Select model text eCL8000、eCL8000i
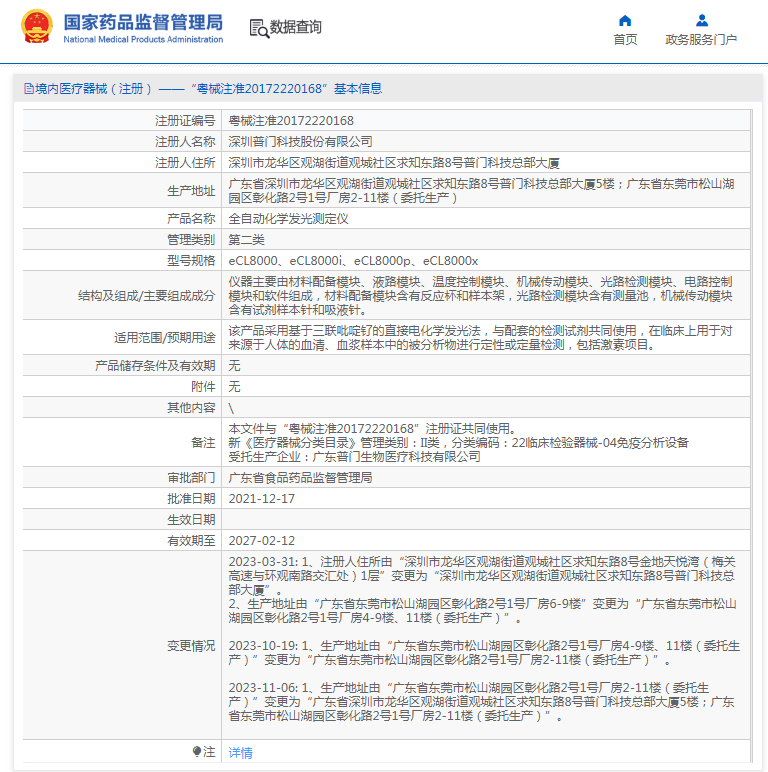Screen dimensions: 768x772 pos(286,261)
